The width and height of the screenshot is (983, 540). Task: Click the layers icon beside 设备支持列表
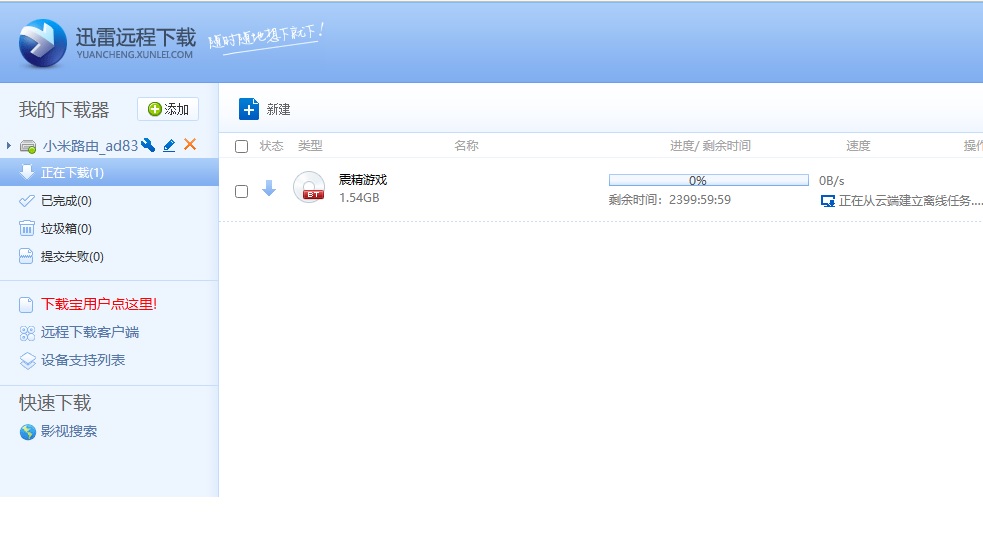pos(28,361)
